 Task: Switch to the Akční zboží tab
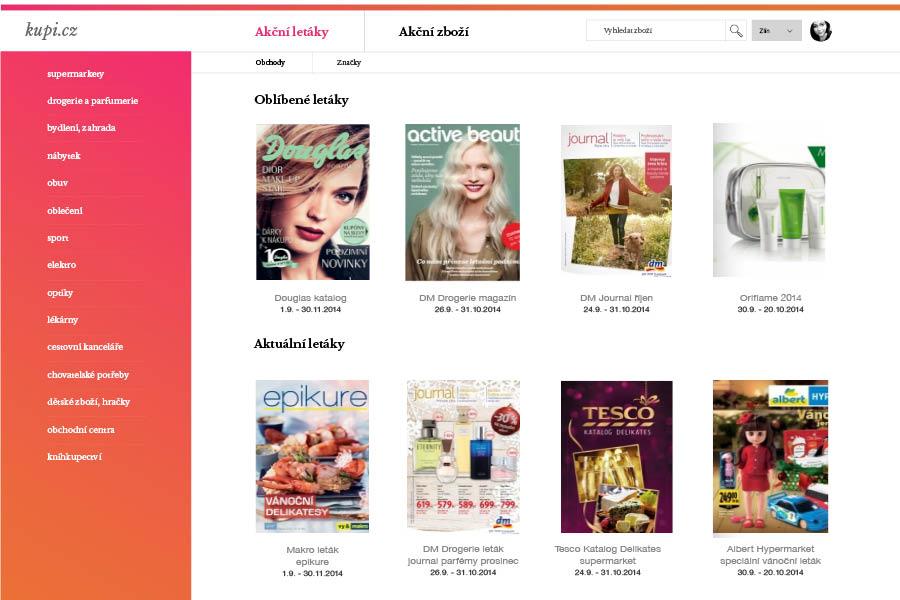coord(433,32)
